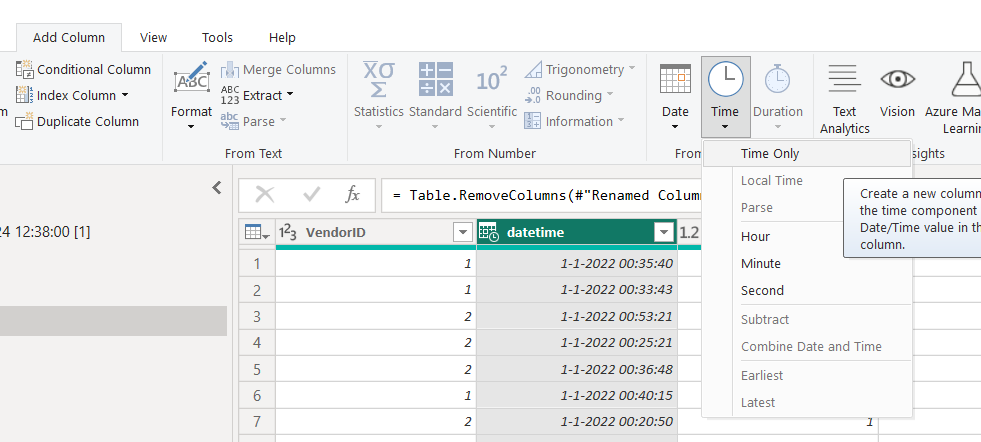The width and height of the screenshot is (981, 442).
Task: Switch to the View tab
Action: [x=153, y=37]
